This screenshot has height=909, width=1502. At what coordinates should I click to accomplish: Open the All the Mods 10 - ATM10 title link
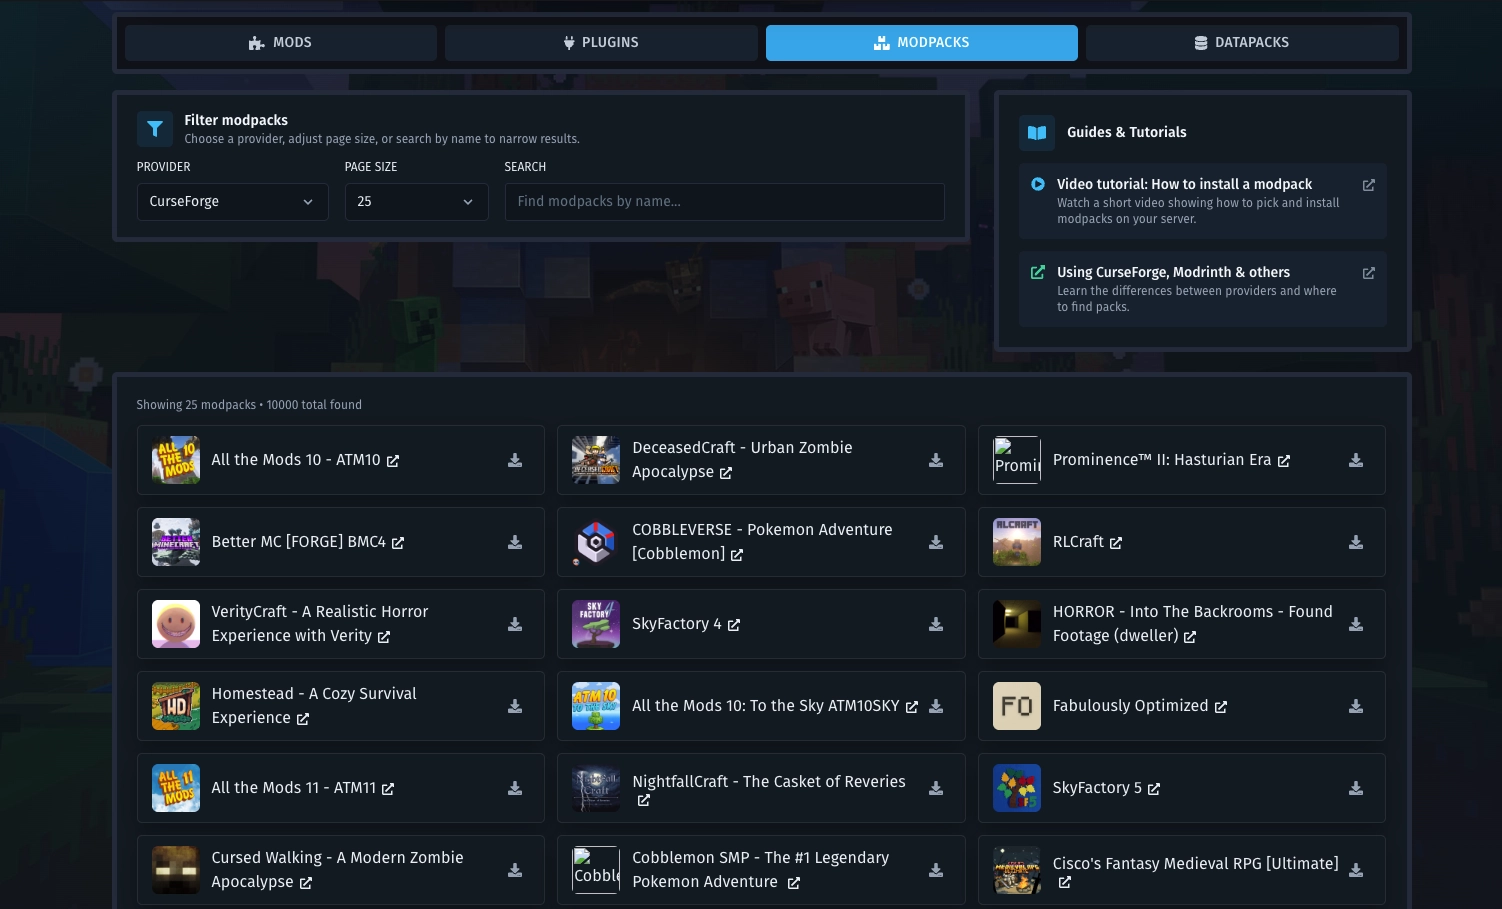296,460
